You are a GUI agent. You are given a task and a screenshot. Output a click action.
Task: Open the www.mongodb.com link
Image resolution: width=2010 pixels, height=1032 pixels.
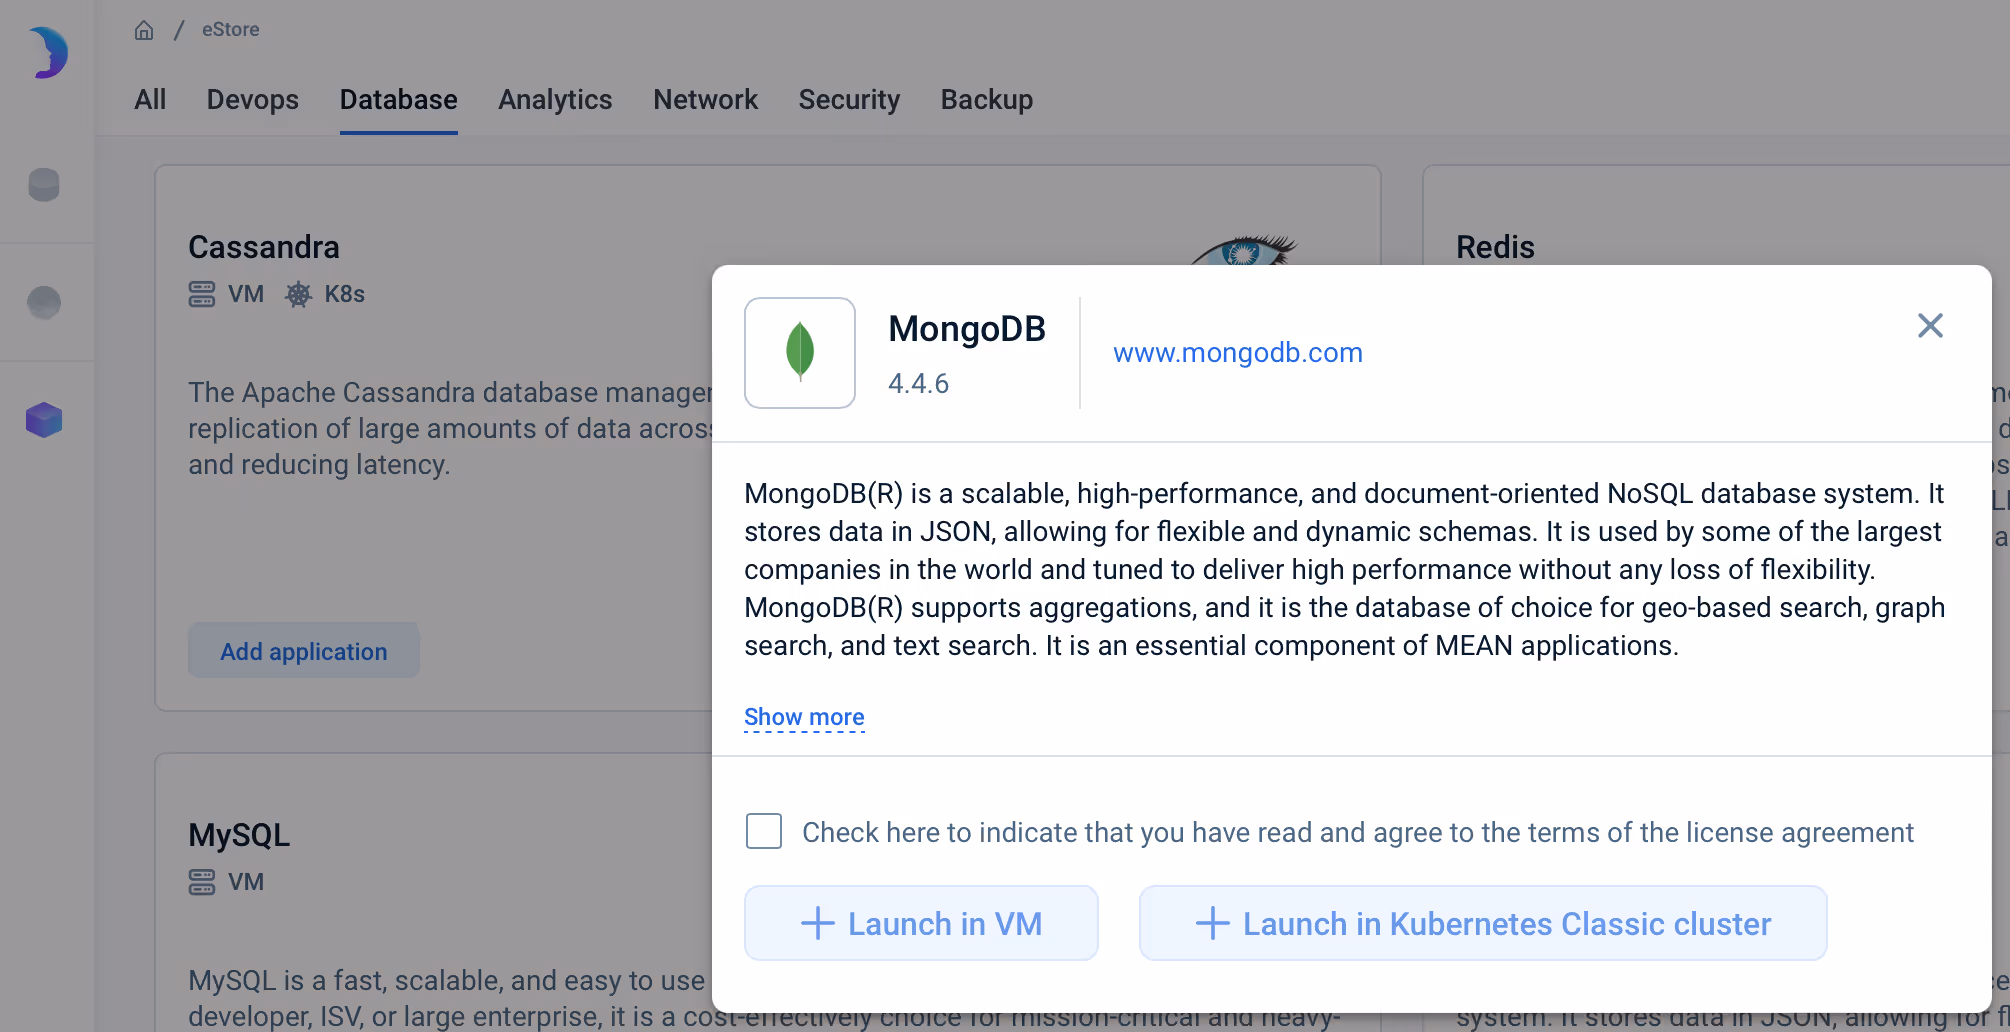1237,352
